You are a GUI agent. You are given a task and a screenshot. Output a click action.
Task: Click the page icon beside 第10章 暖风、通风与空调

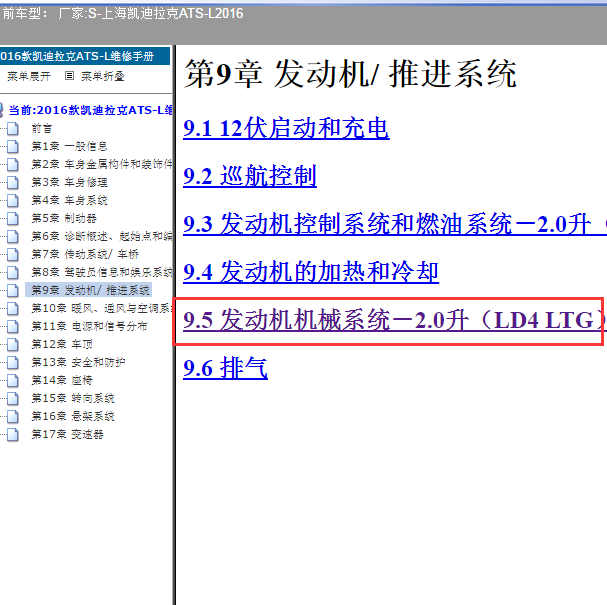(x=12, y=308)
